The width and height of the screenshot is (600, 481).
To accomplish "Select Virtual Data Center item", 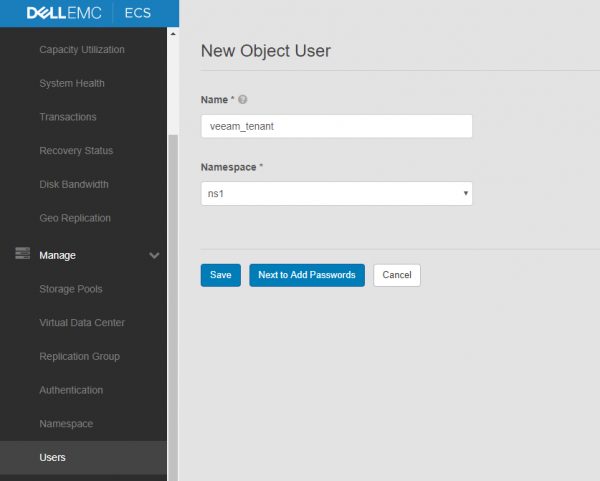I will click(81, 323).
